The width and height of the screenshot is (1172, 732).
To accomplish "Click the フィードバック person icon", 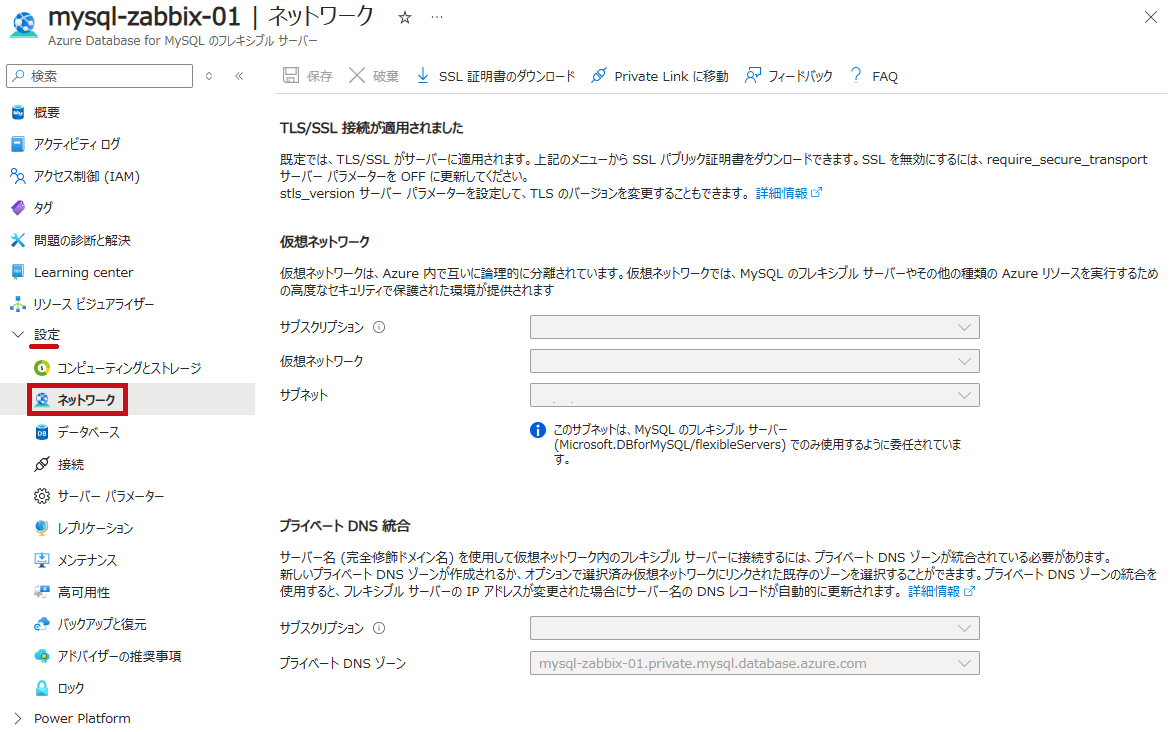I will pos(753,76).
